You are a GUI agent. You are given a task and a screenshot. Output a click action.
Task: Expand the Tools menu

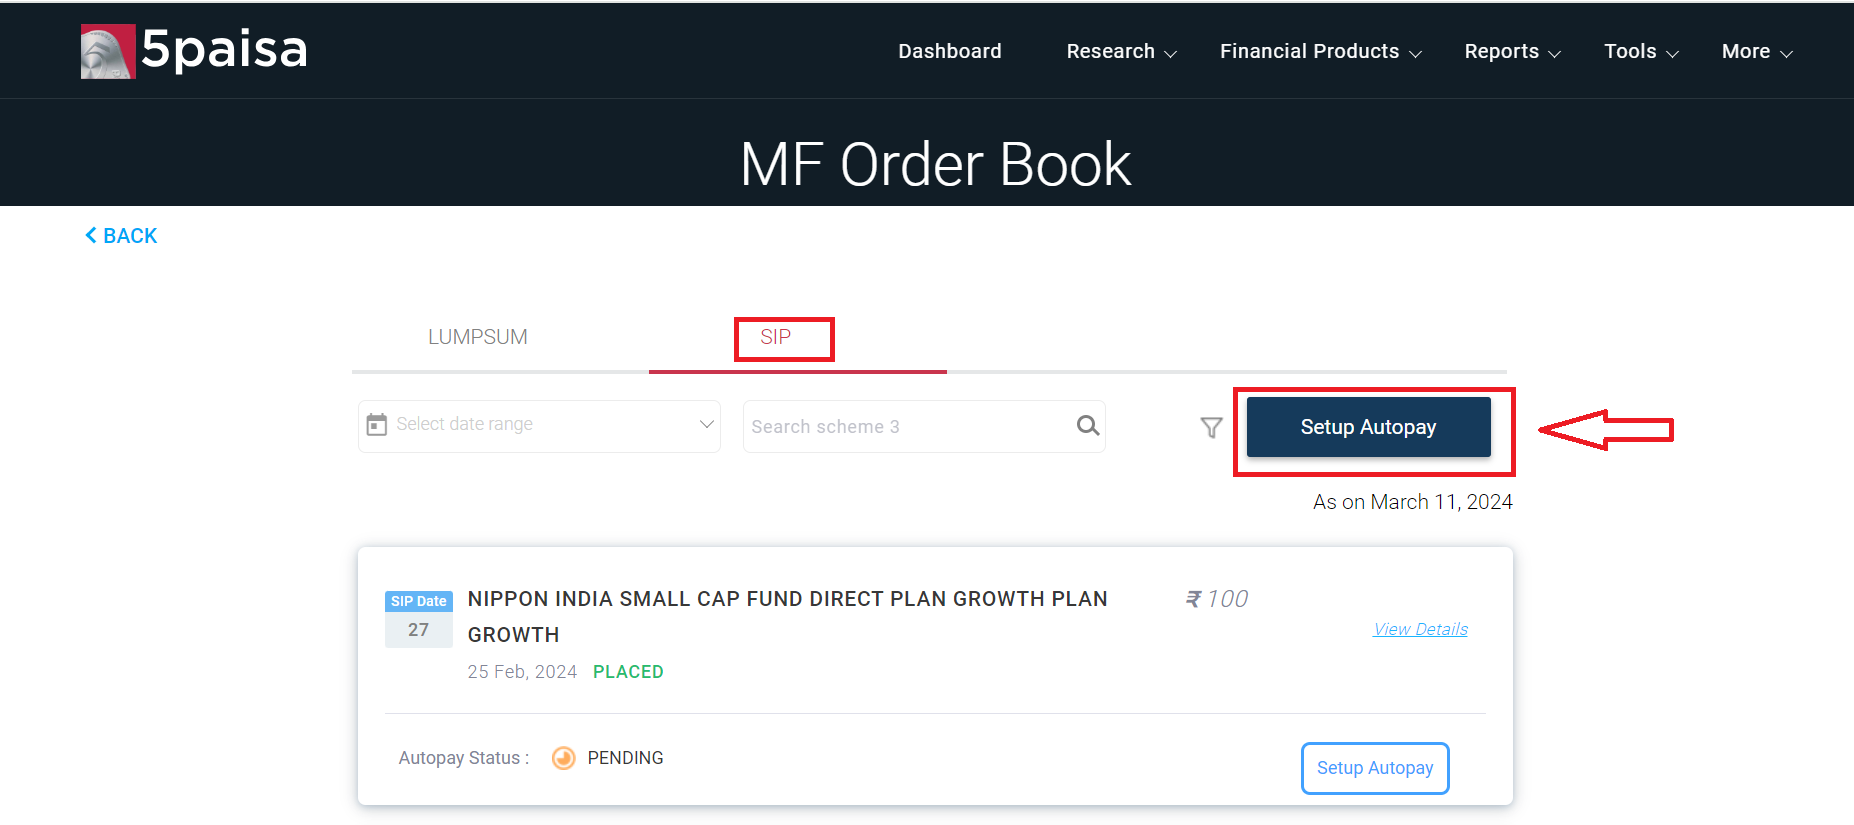1641,51
